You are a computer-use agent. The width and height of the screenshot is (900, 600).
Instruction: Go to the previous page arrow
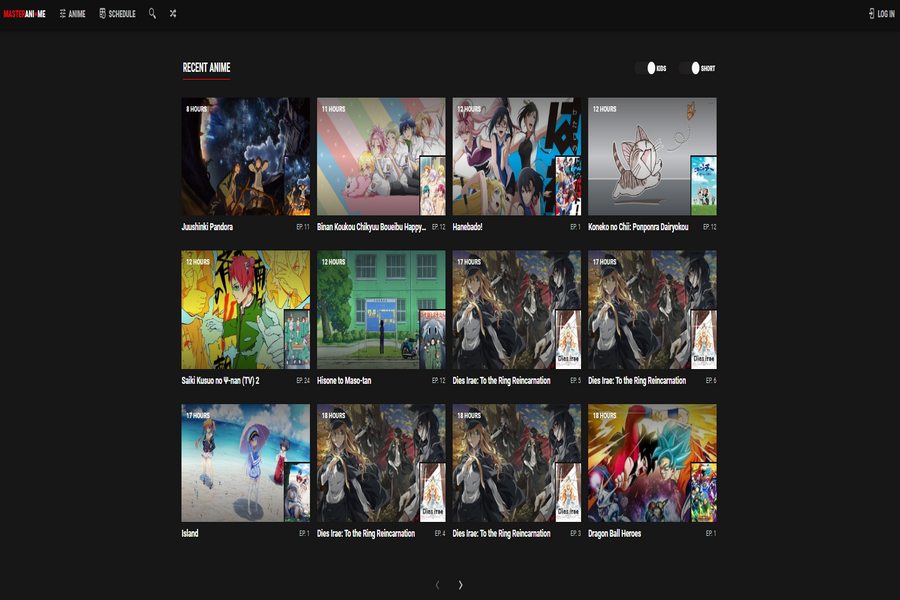tap(437, 584)
